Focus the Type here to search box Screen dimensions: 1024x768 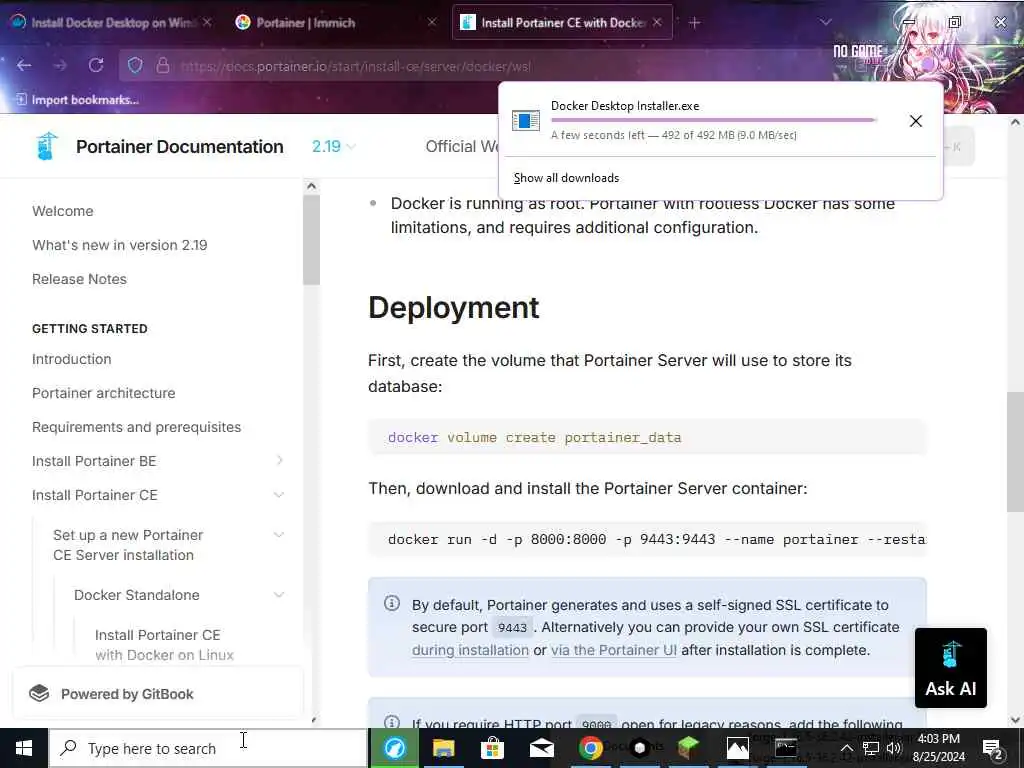click(208, 748)
